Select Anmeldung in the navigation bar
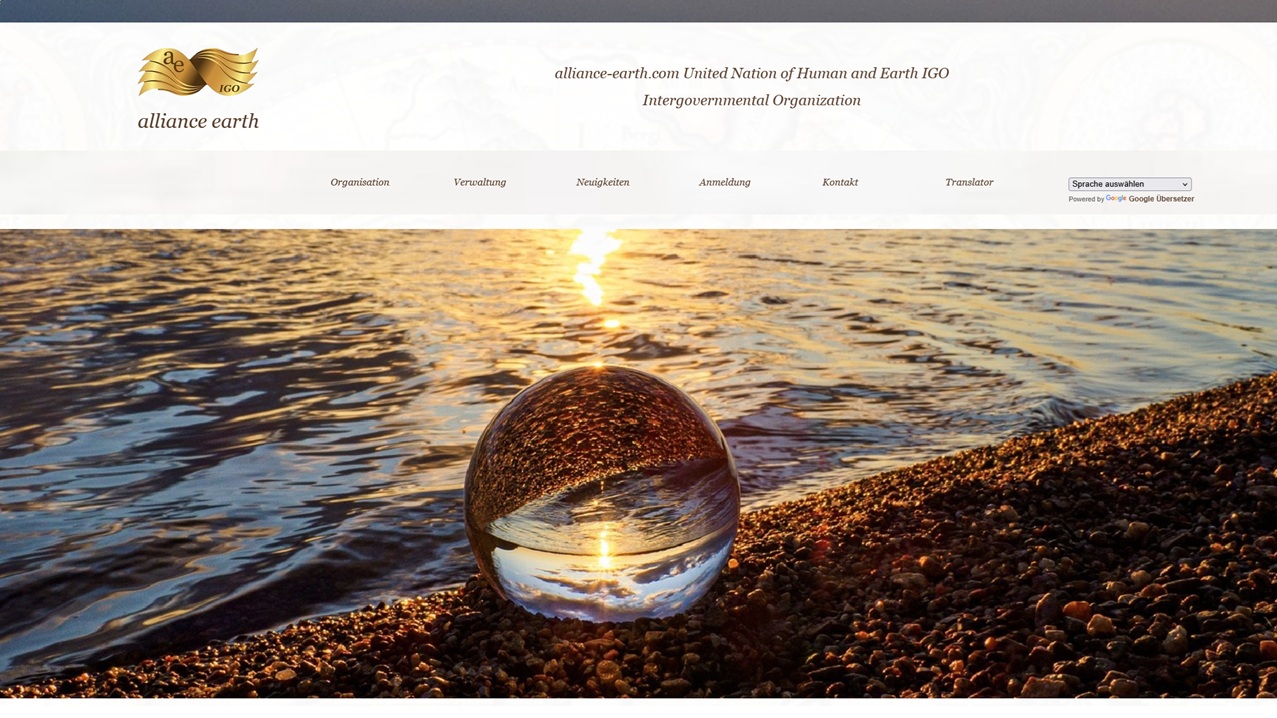 pyautogui.click(x=725, y=182)
